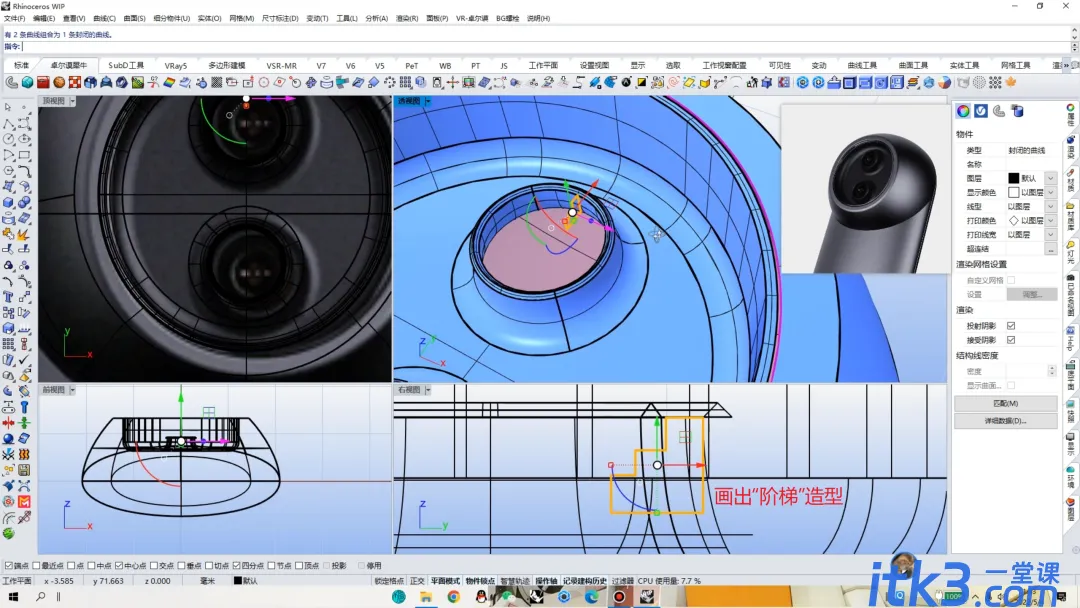Click the red-white checkered toolbar icon
The width and height of the screenshot is (1080, 608).
click(x=74, y=83)
